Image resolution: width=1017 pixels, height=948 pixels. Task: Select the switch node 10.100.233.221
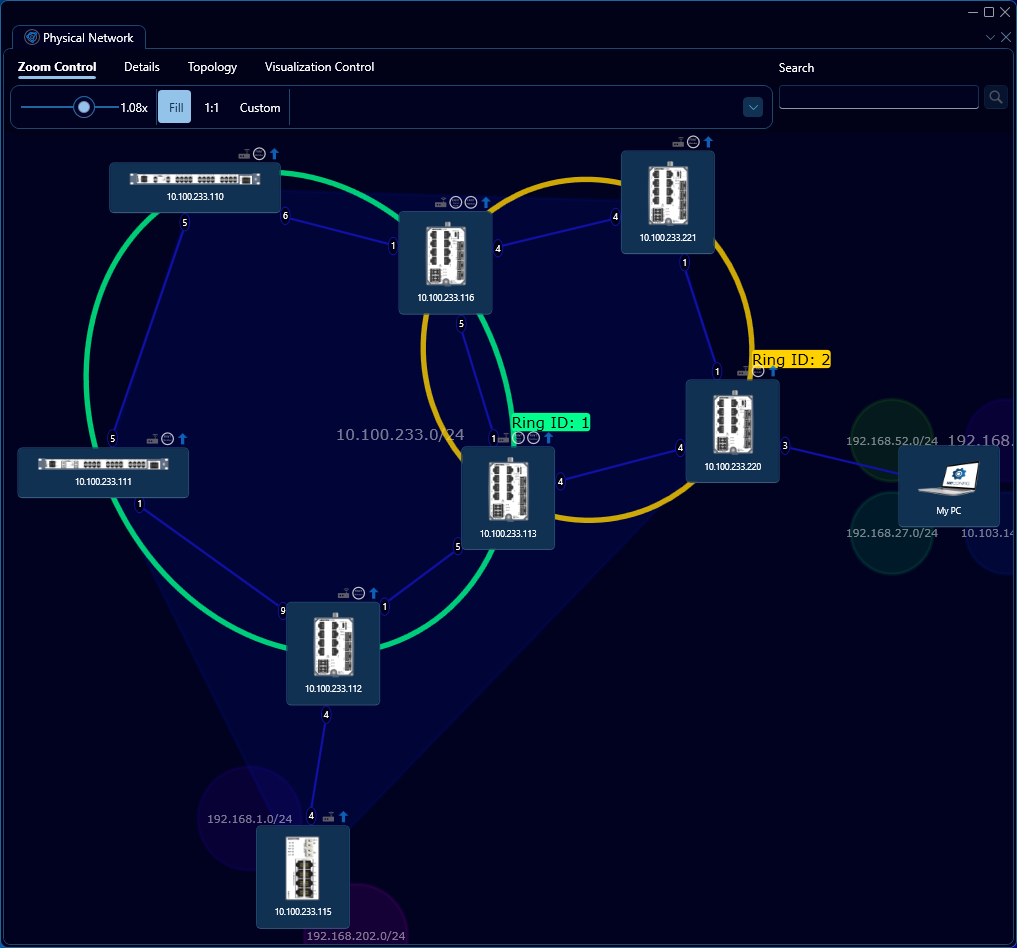pyautogui.click(x=668, y=202)
